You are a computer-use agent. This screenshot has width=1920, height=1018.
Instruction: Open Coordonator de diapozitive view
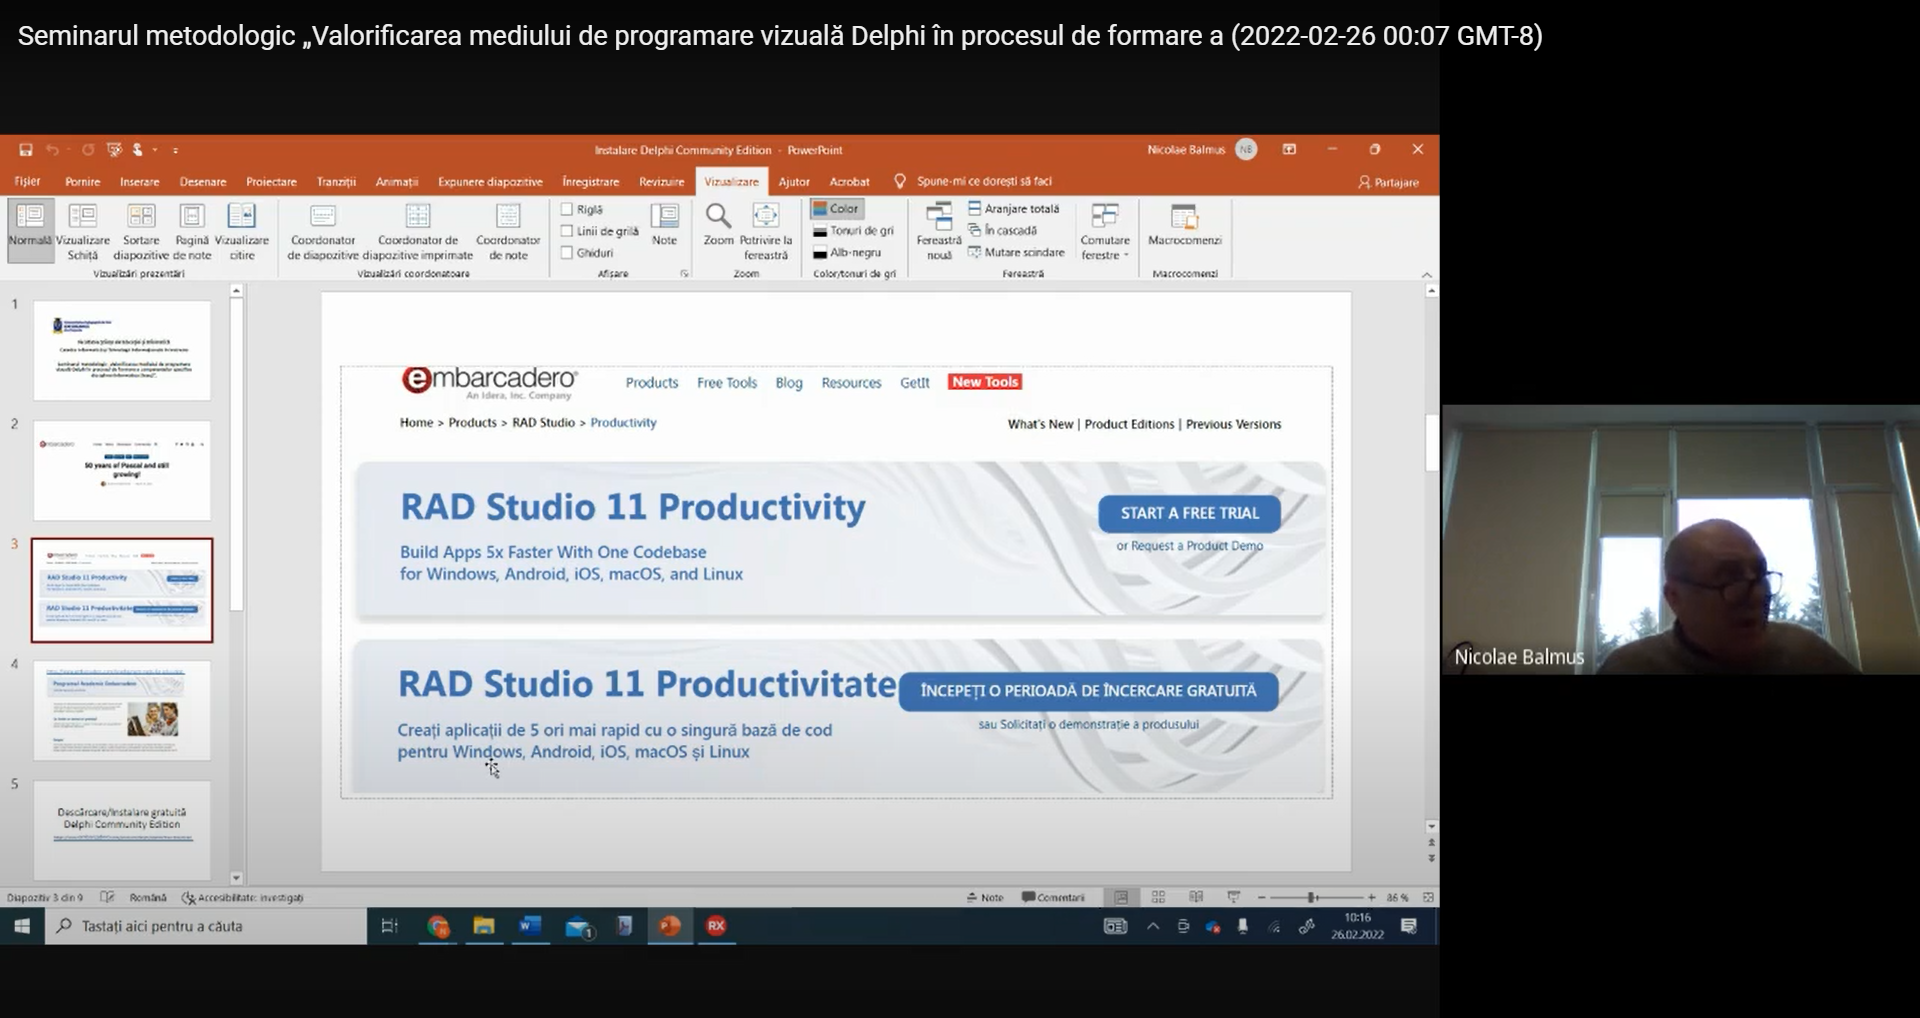pos(322,231)
